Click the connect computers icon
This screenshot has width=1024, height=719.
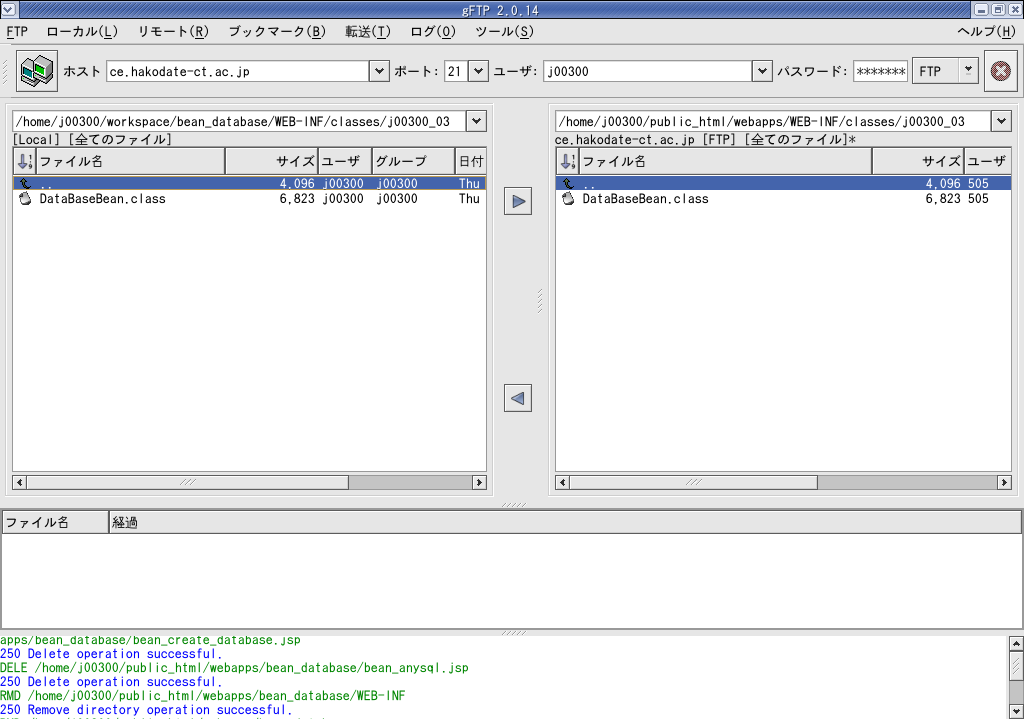(37, 71)
